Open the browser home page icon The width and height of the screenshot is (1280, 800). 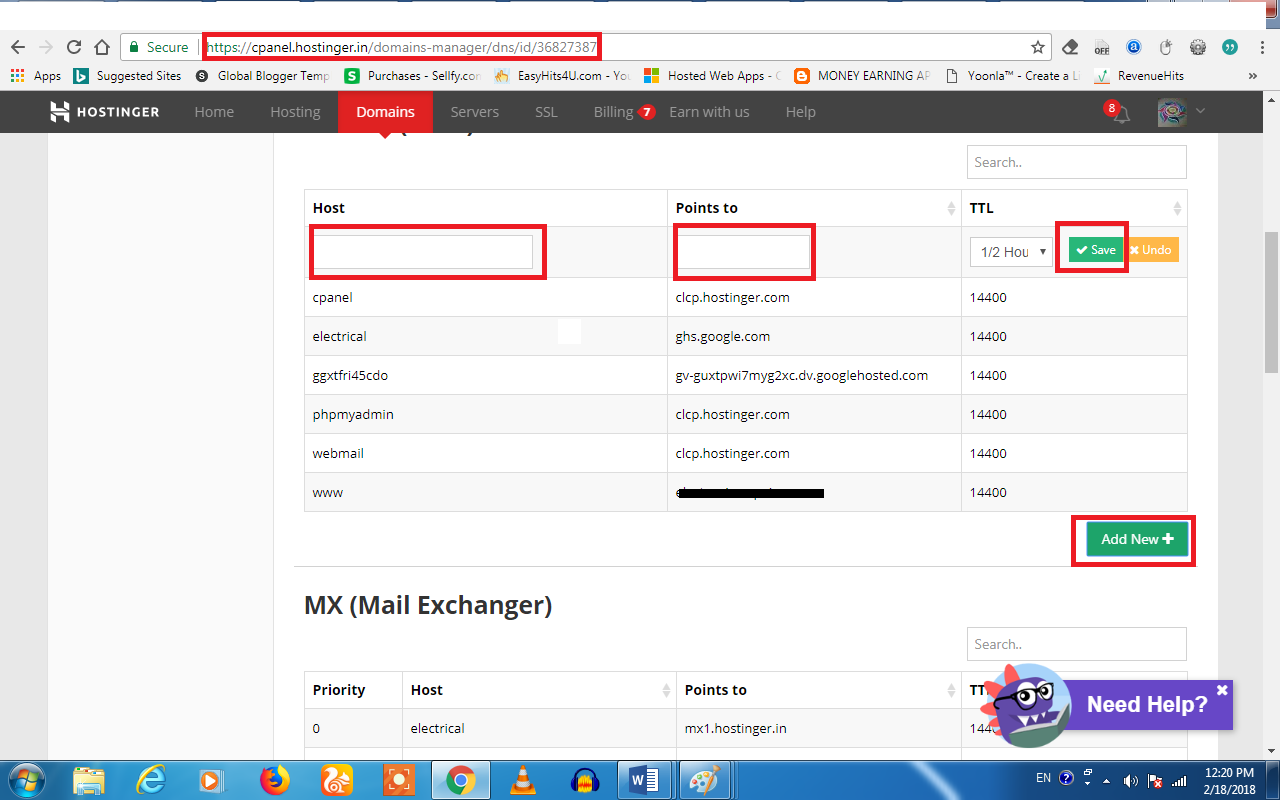tap(101, 47)
